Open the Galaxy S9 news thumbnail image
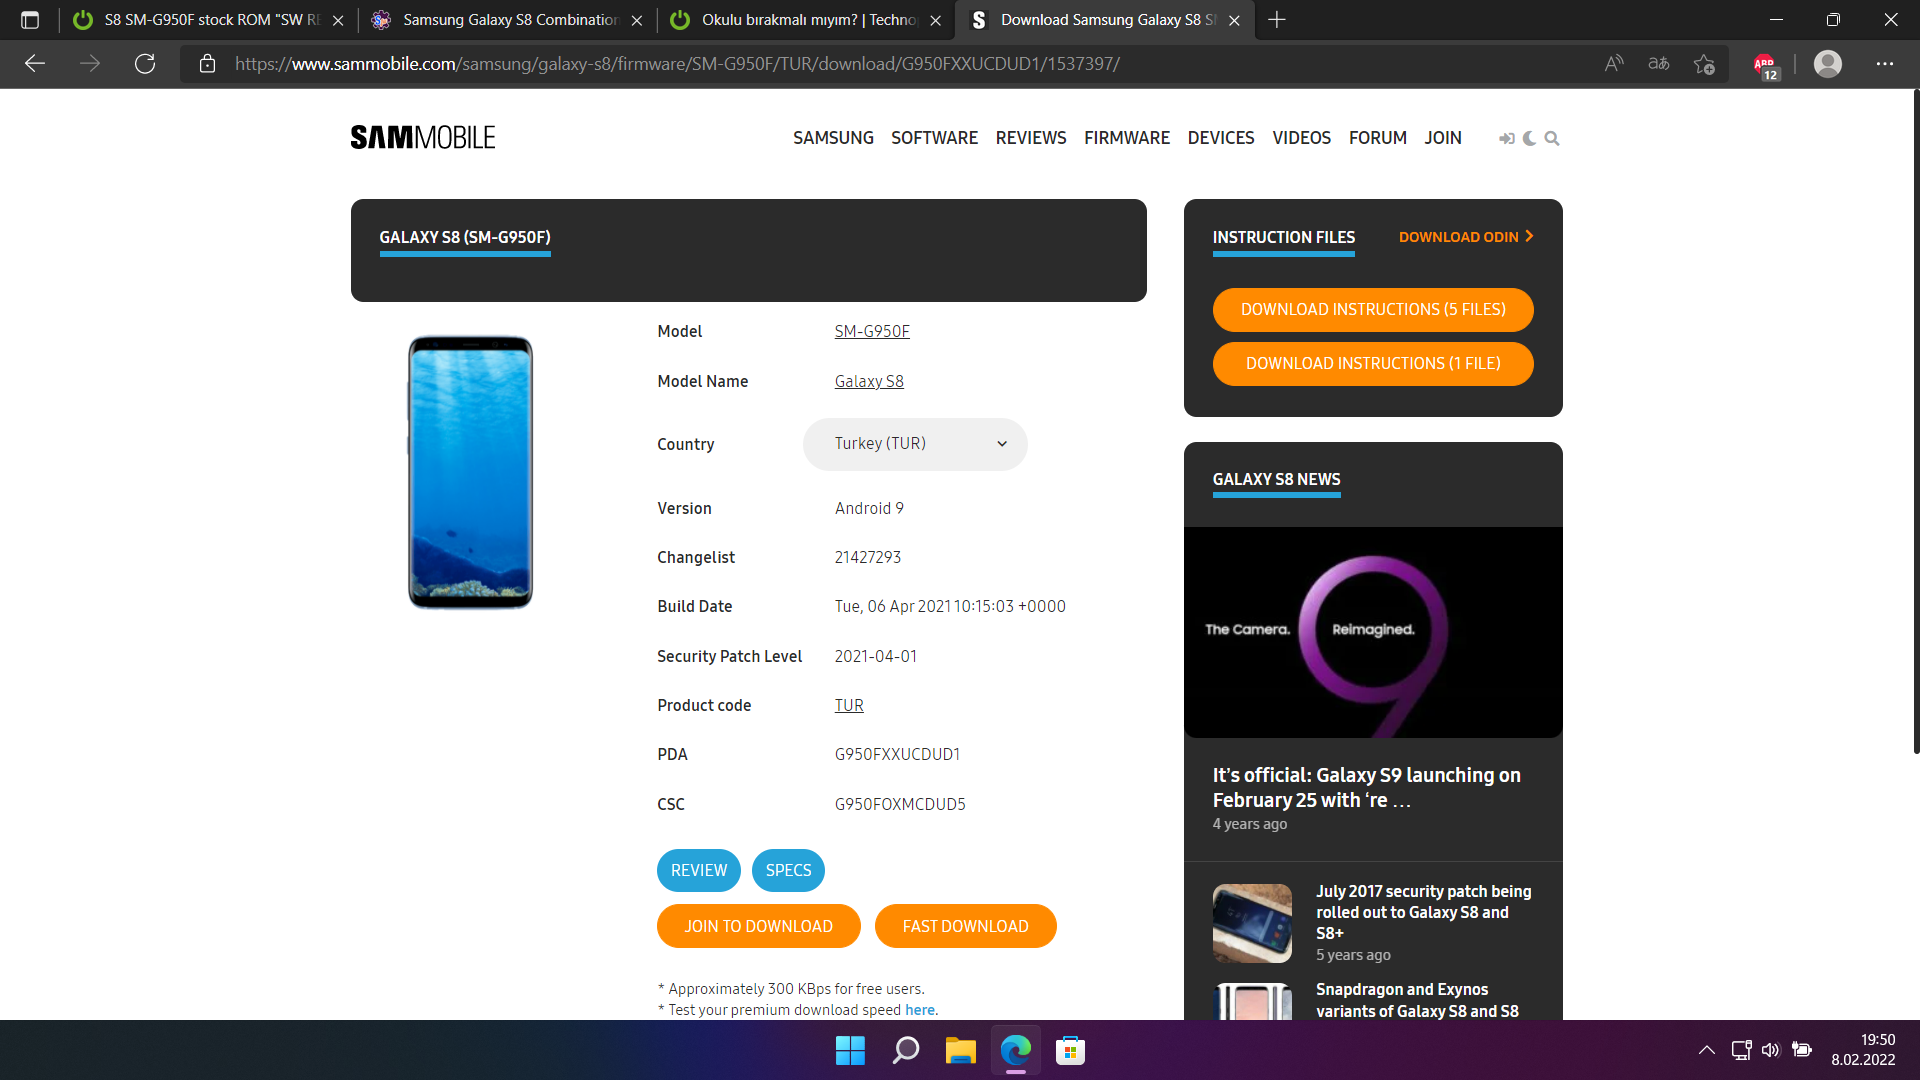 pyautogui.click(x=1372, y=632)
